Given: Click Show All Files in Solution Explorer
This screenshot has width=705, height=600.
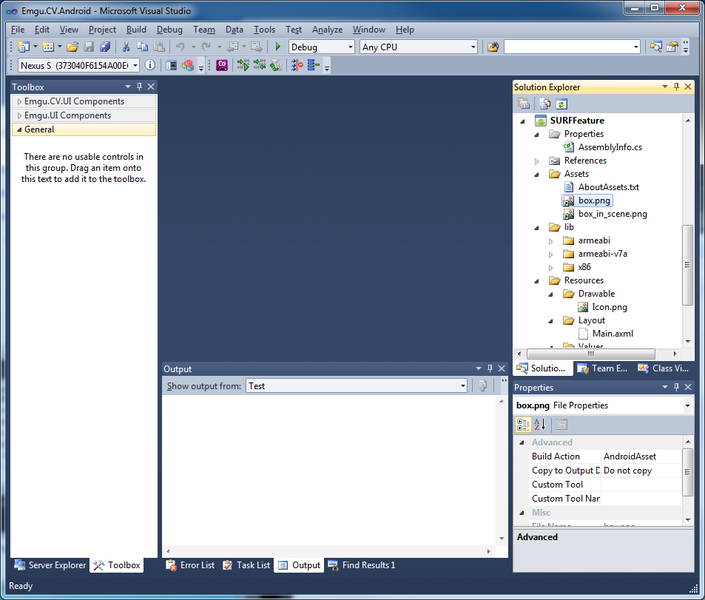Looking at the screenshot, I should (x=545, y=104).
